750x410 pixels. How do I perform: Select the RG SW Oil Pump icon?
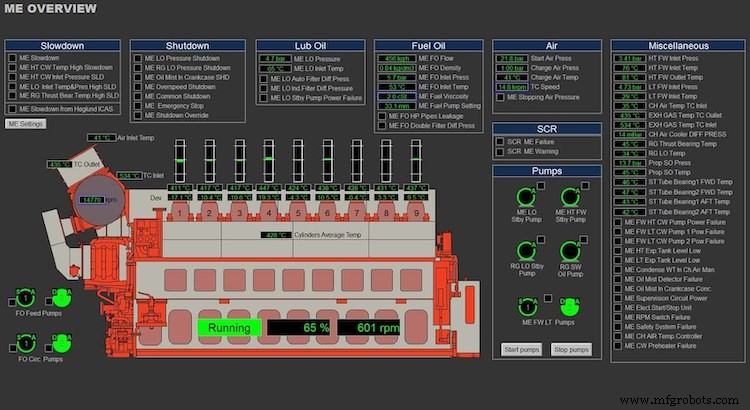pos(571,251)
